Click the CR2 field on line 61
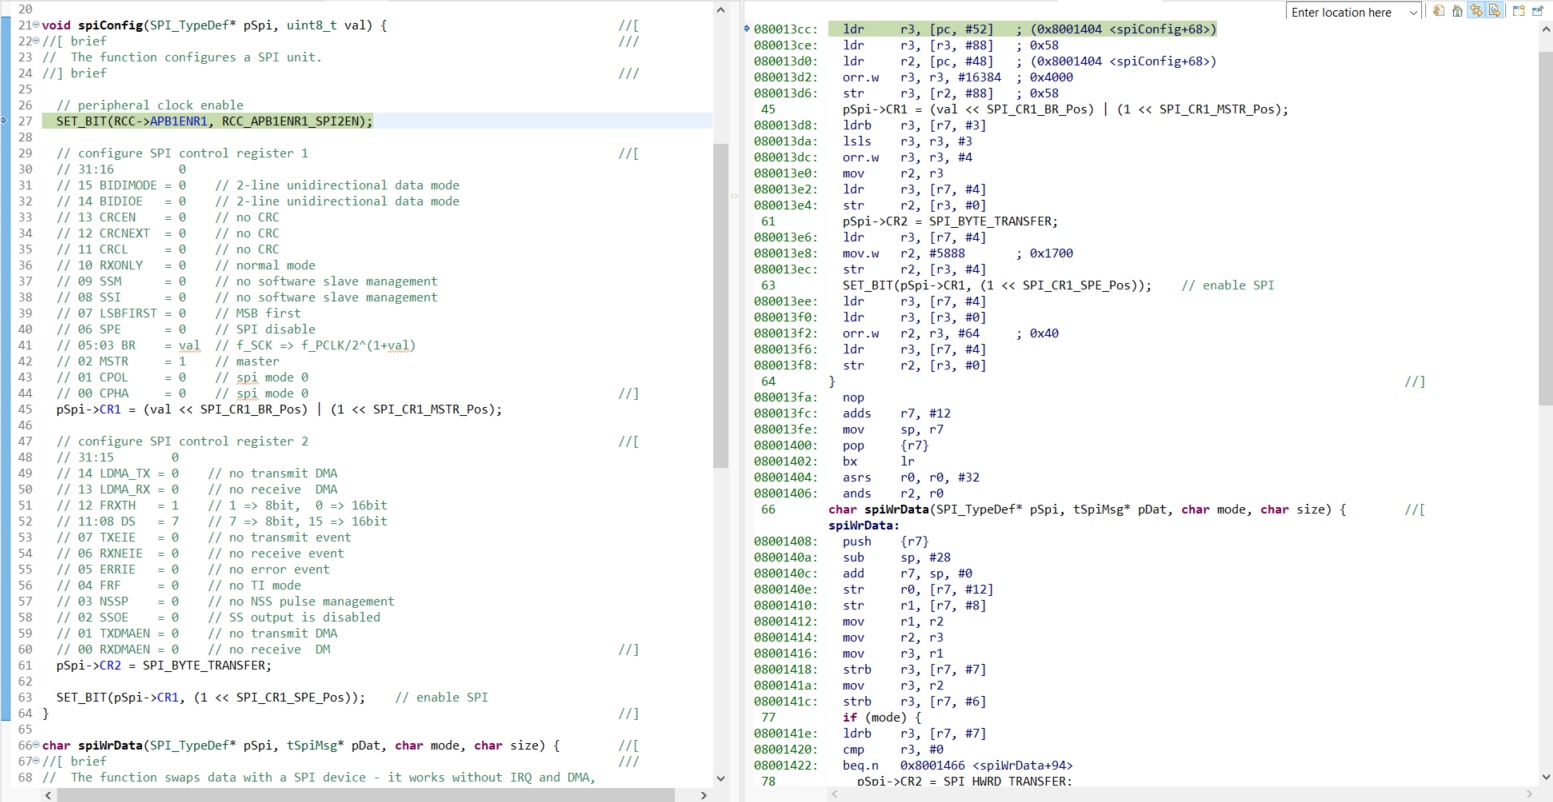Image resolution: width=1553 pixels, height=802 pixels. coord(110,665)
